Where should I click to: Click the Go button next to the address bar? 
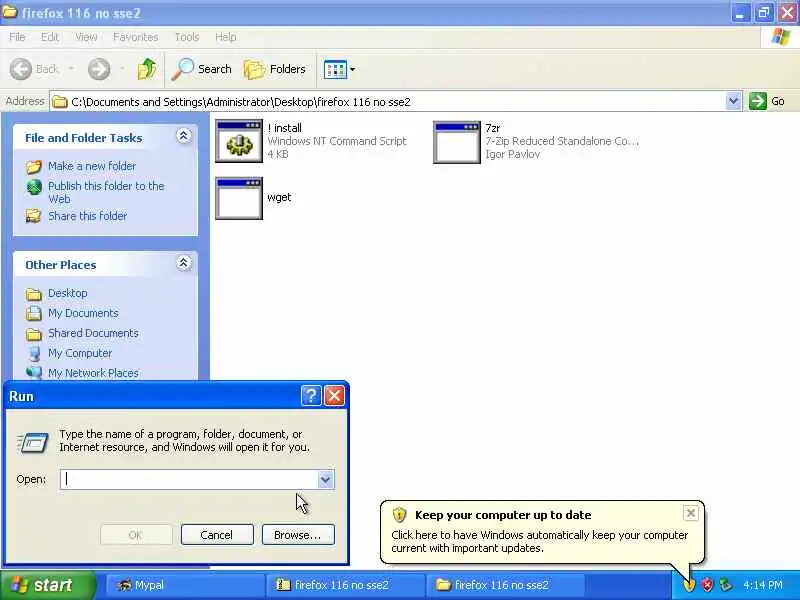(767, 101)
